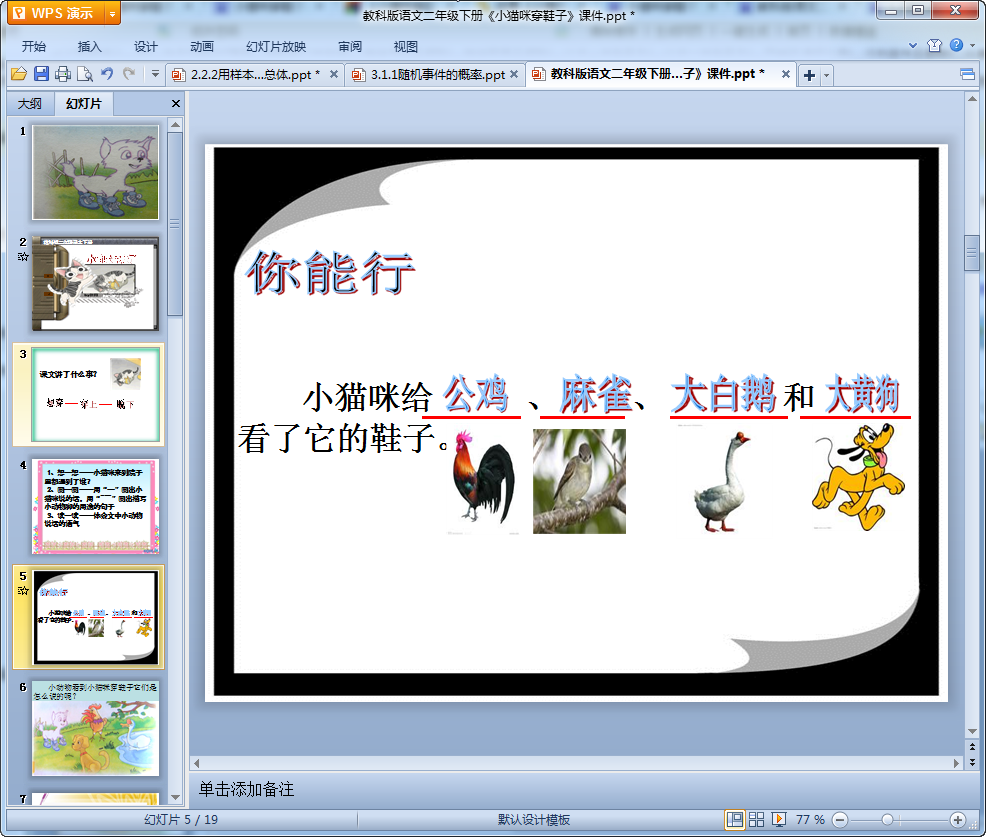Select the yellow cartoon dog picture
This screenshot has width=986, height=837.
[858, 477]
